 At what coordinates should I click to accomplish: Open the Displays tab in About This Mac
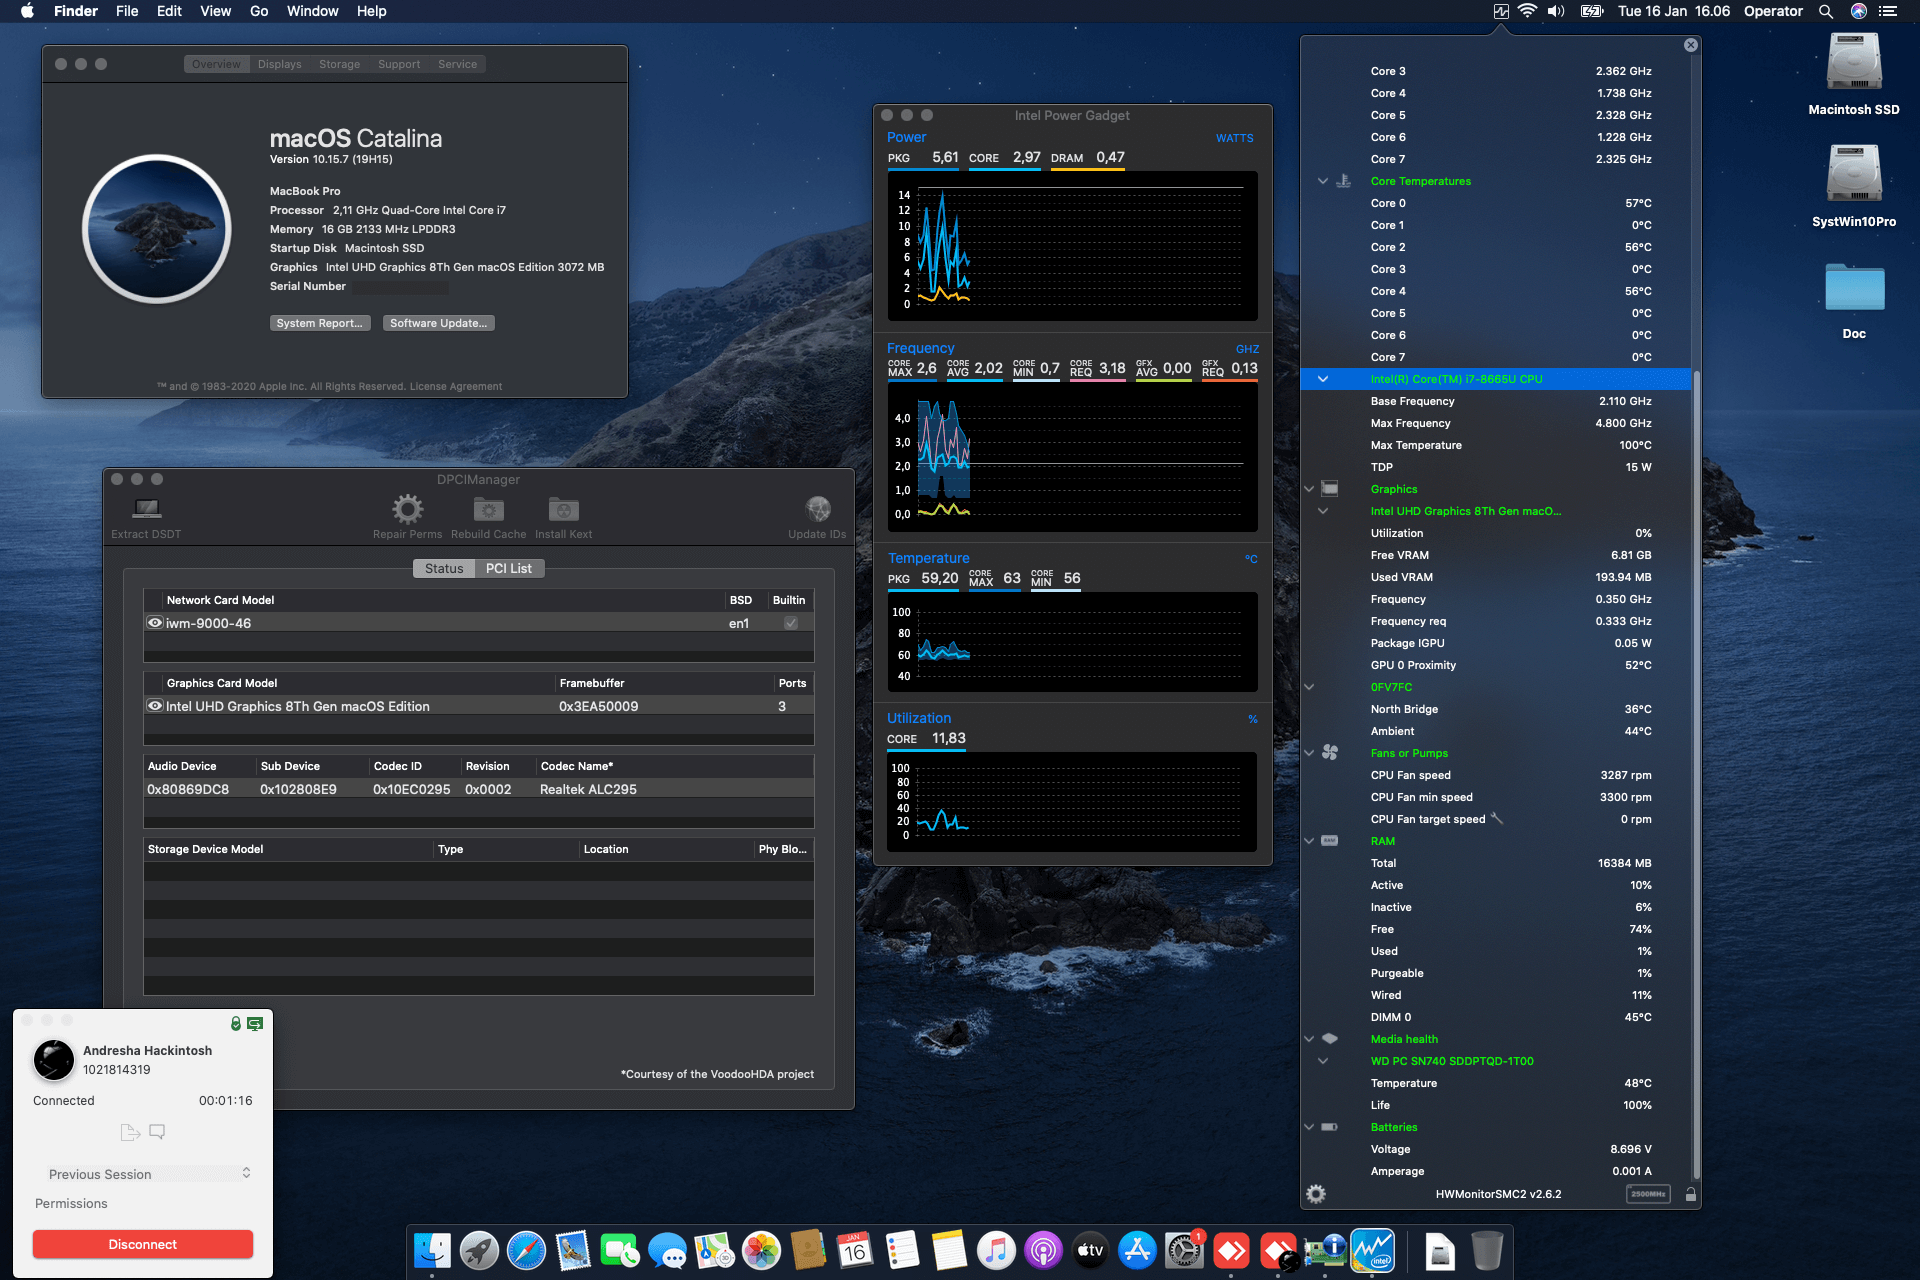point(279,63)
